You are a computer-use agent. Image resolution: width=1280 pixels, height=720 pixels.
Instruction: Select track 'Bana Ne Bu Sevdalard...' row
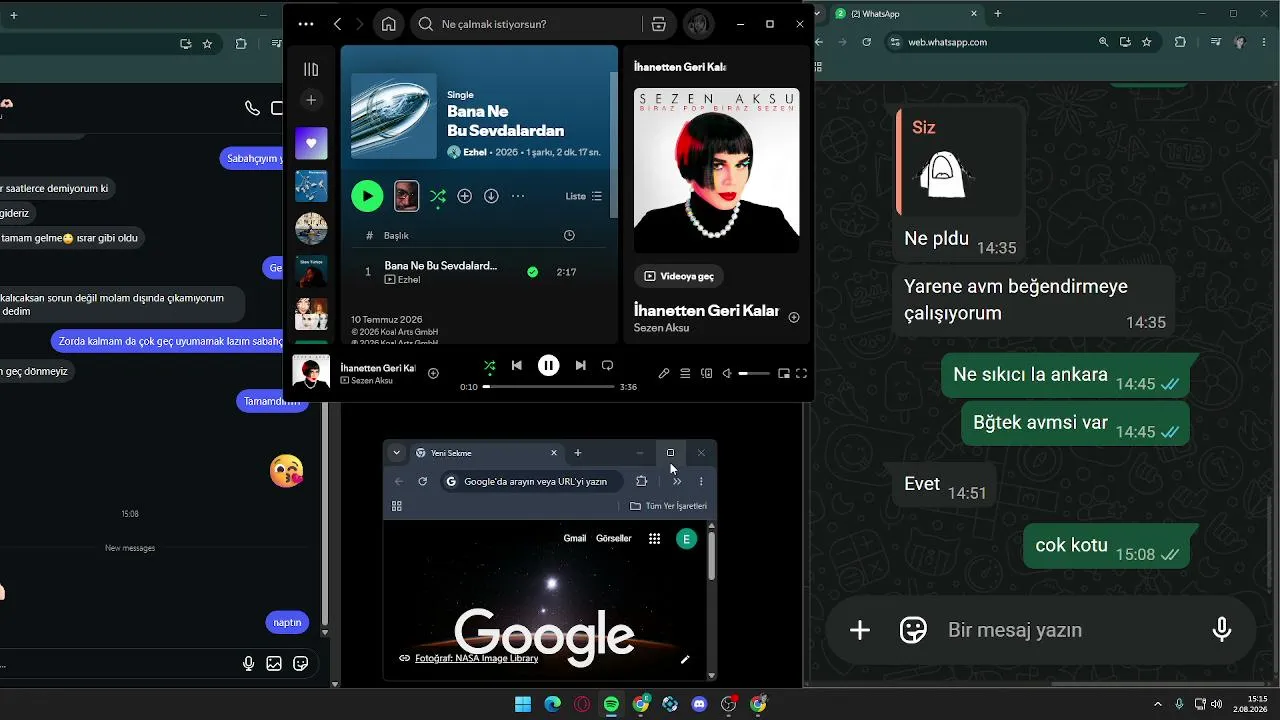[478, 272]
